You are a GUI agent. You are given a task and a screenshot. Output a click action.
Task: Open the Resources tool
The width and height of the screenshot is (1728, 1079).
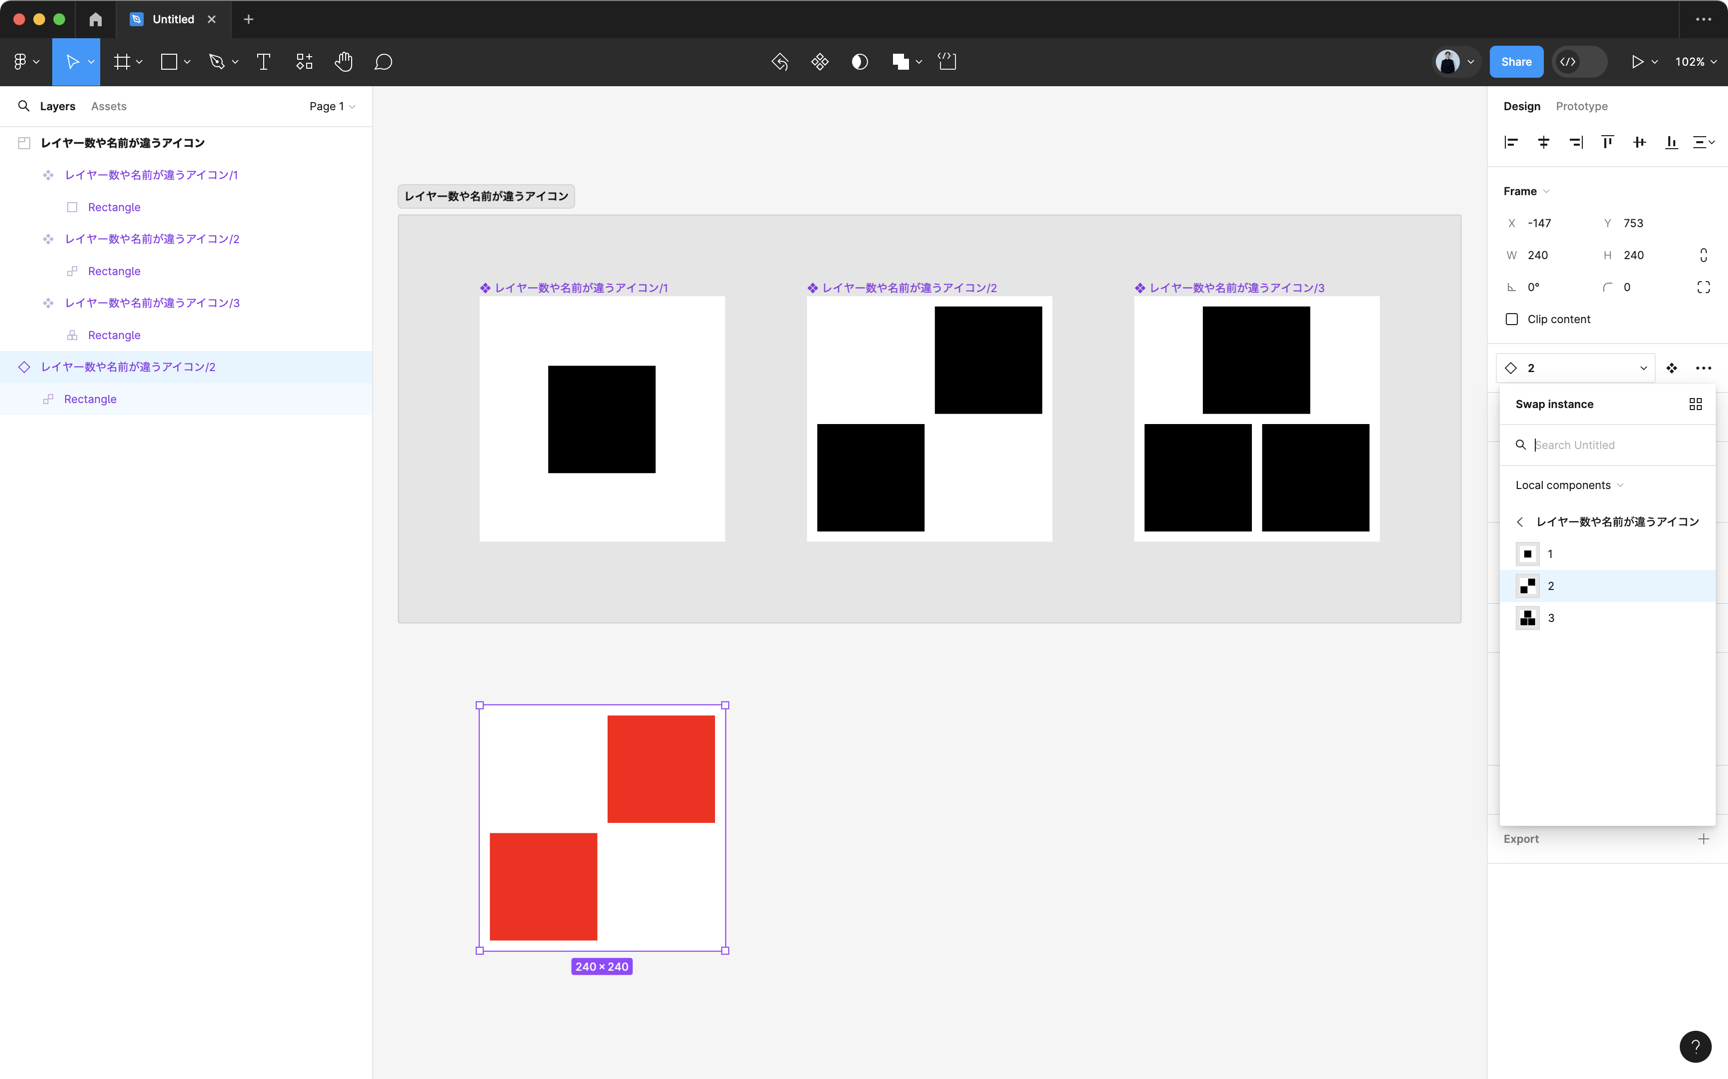[x=304, y=62]
